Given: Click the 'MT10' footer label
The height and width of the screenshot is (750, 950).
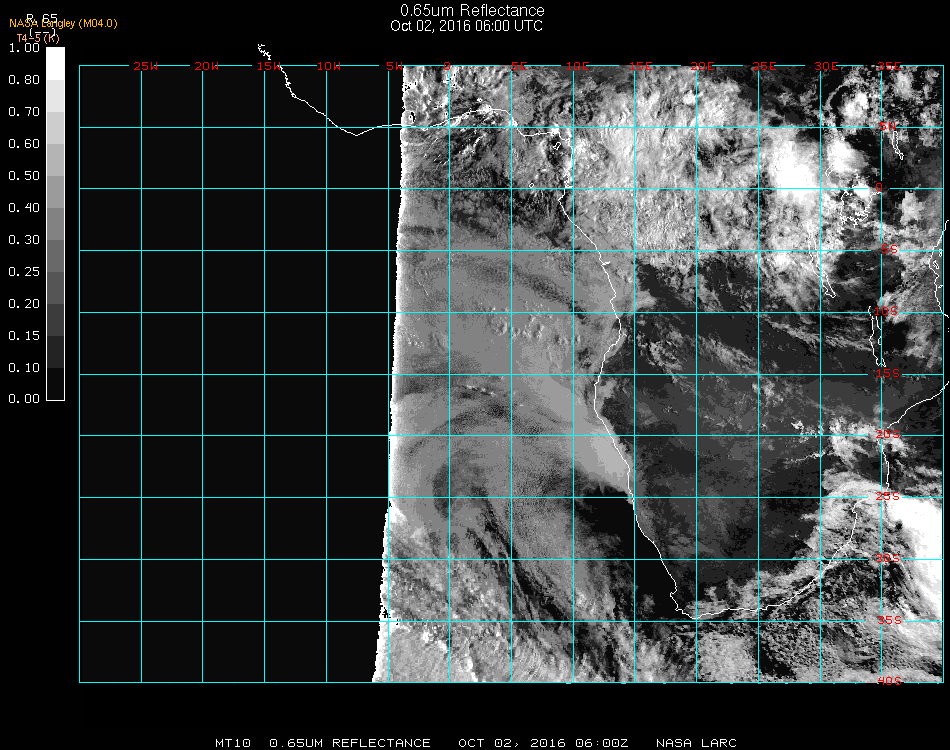Looking at the screenshot, I should (x=233, y=743).
